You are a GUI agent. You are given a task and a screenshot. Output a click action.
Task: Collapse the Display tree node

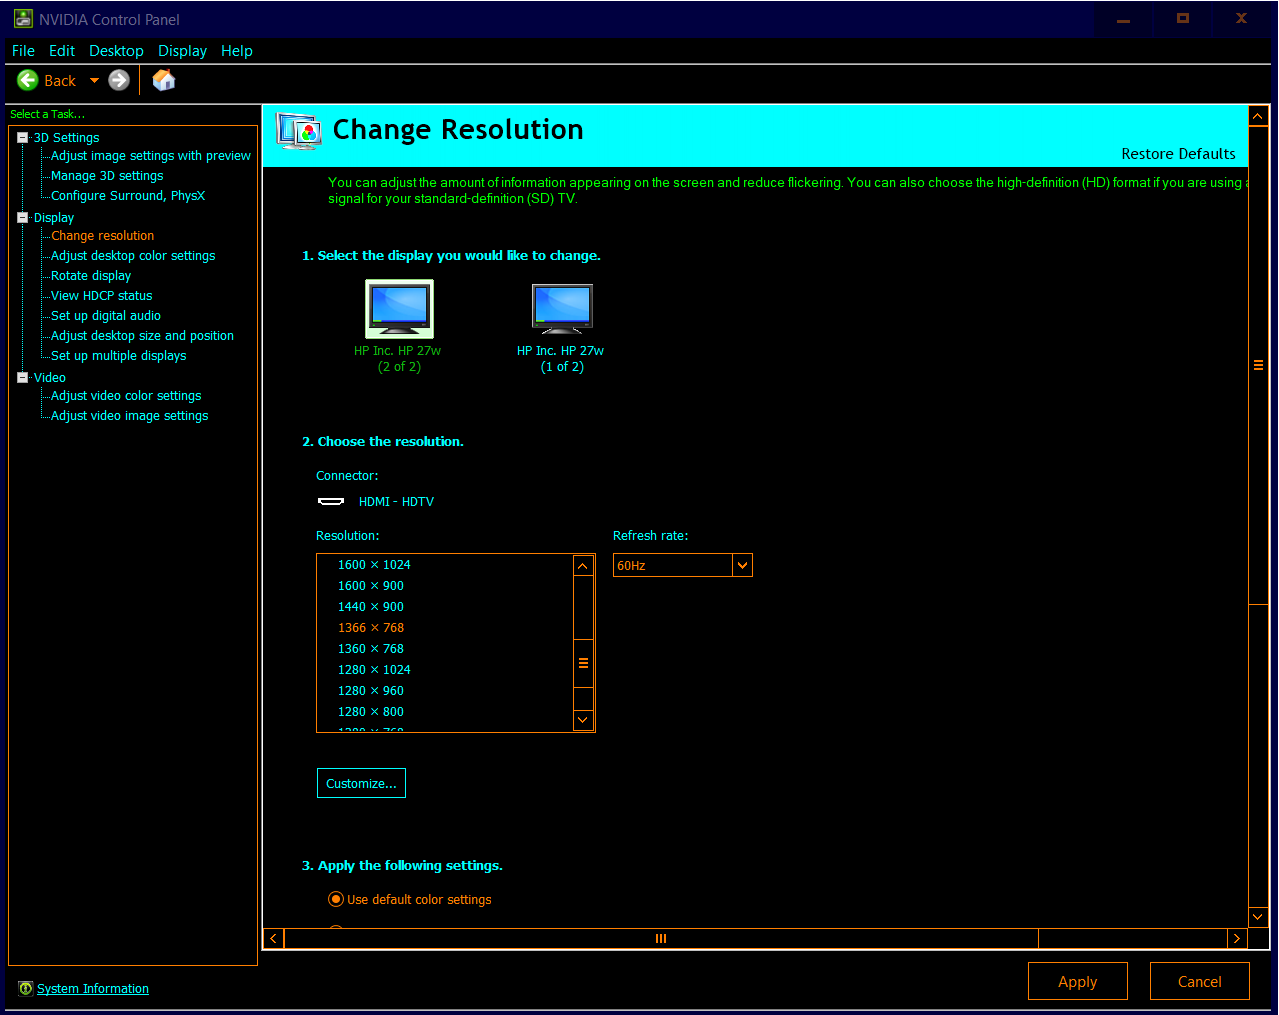[x=23, y=217]
